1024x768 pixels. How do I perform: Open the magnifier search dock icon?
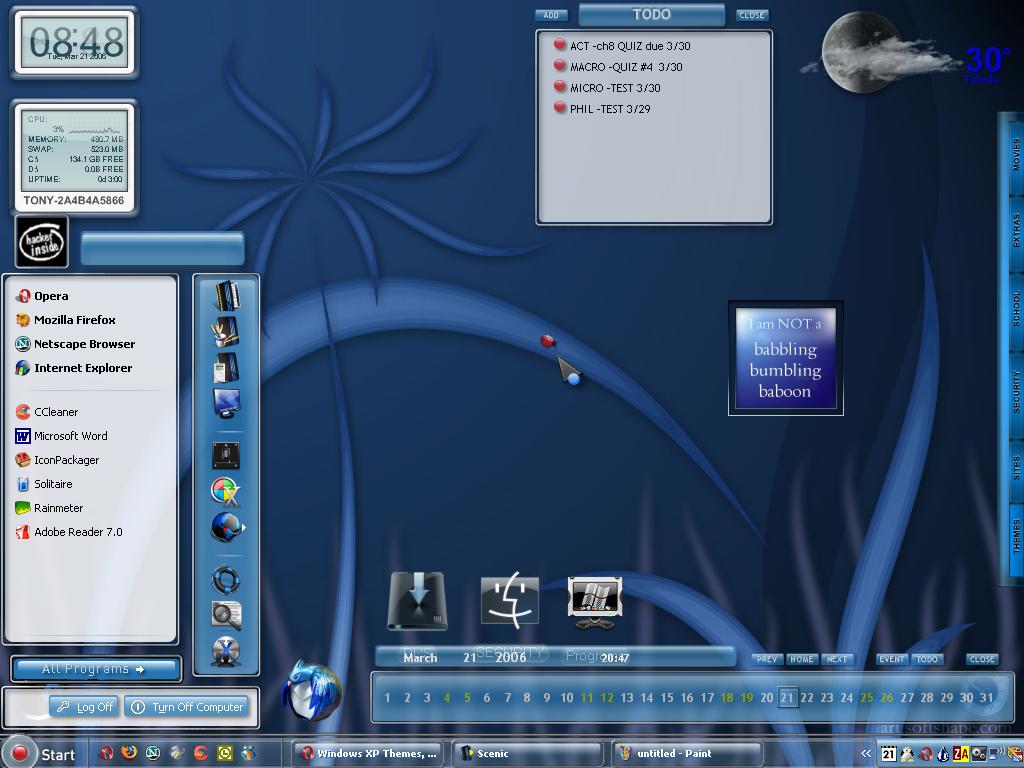point(226,615)
